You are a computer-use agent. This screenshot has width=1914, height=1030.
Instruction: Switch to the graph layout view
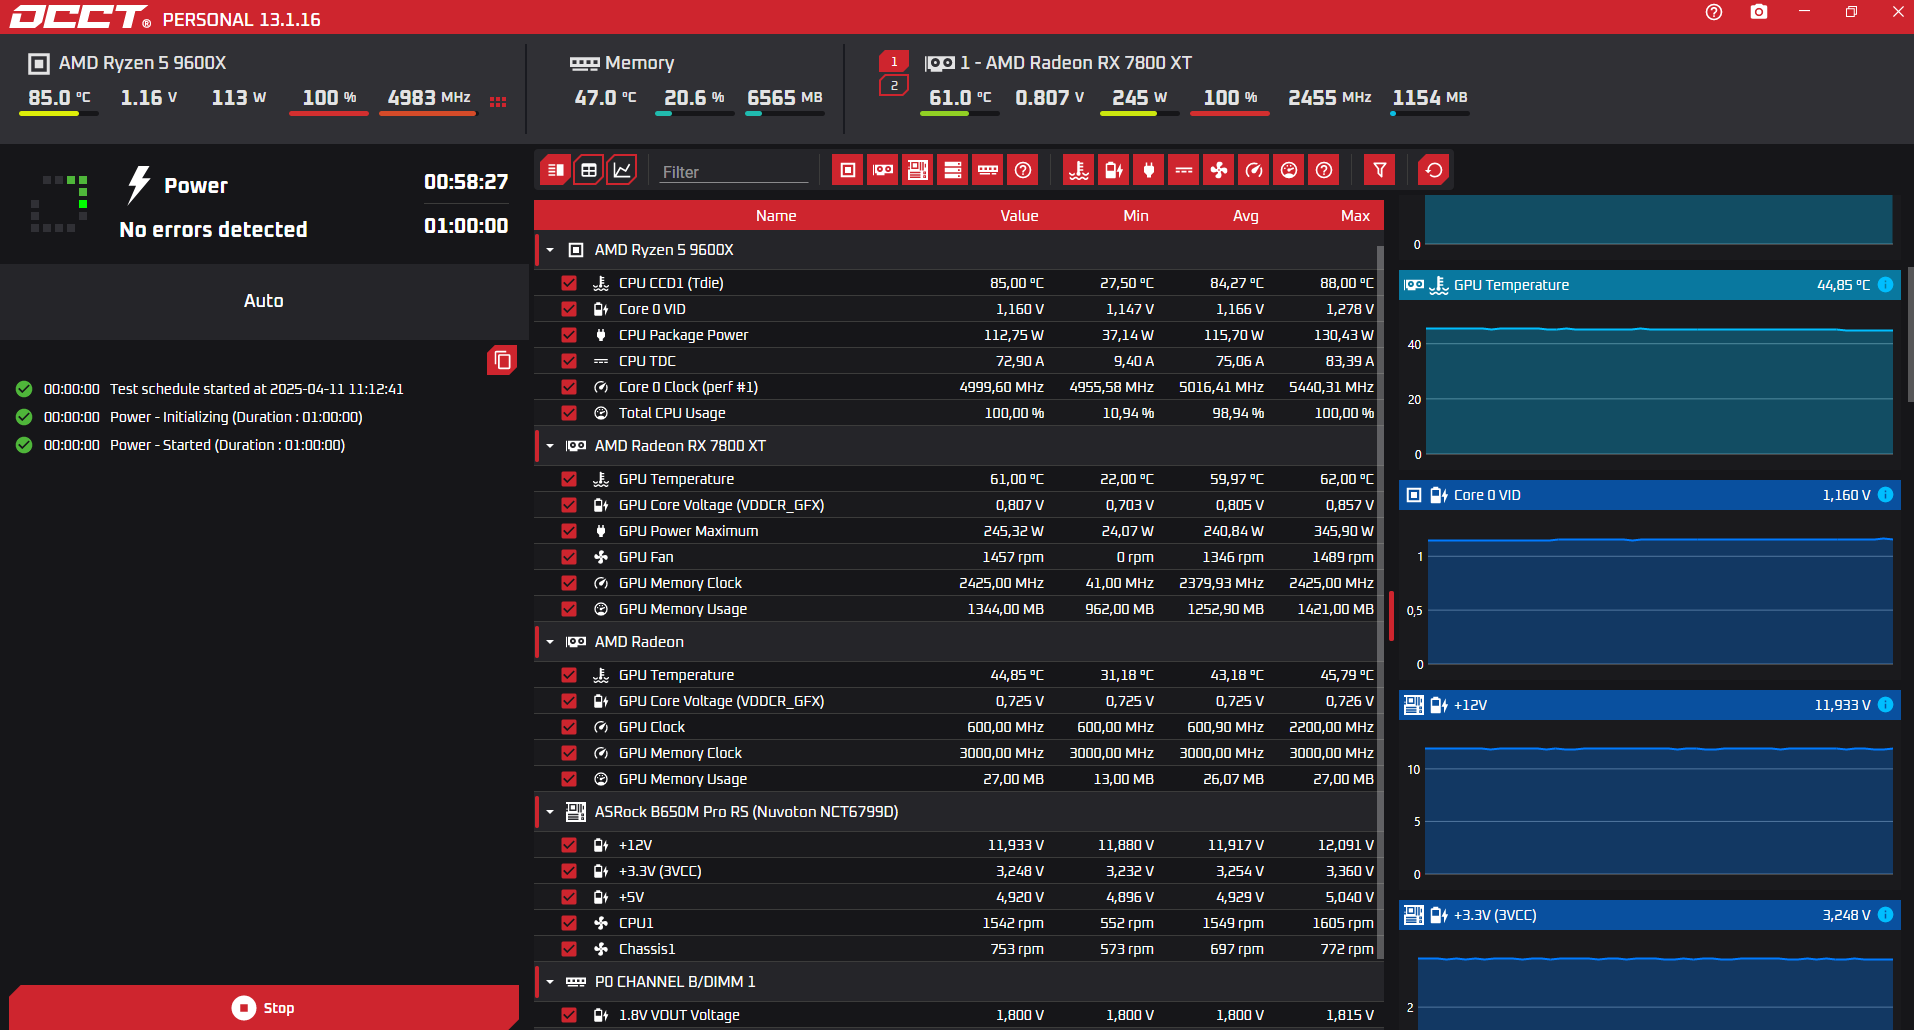(622, 170)
